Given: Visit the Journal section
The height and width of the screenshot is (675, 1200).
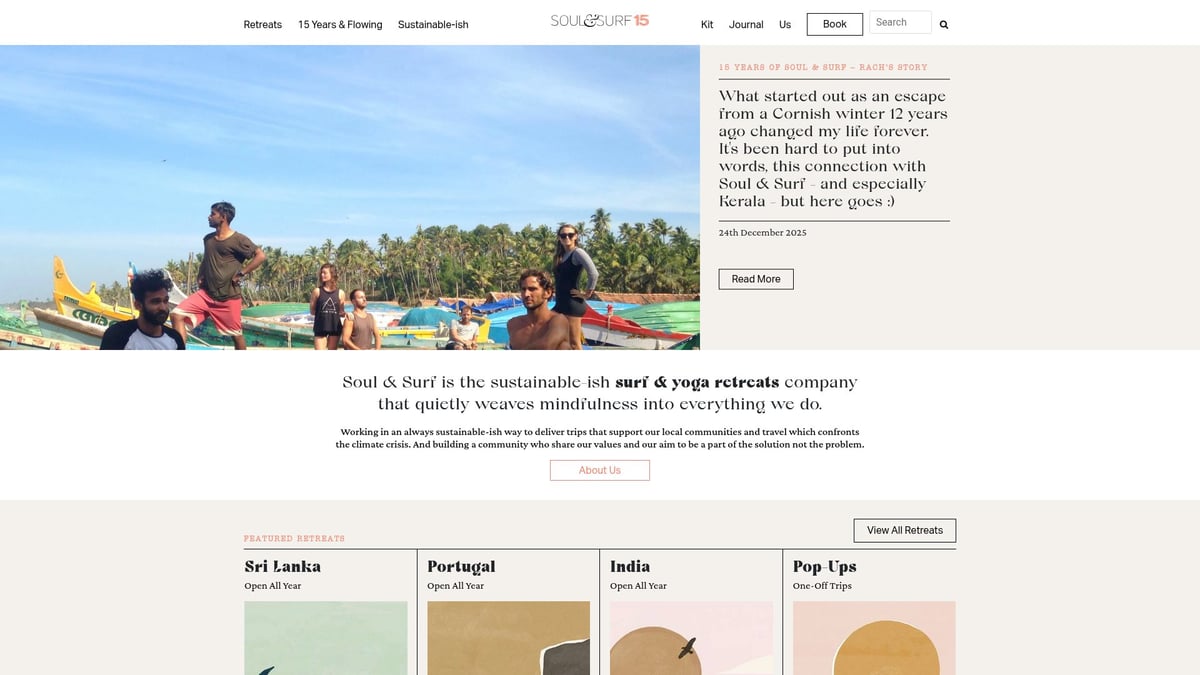Looking at the screenshot, I should tap(746, 25).
